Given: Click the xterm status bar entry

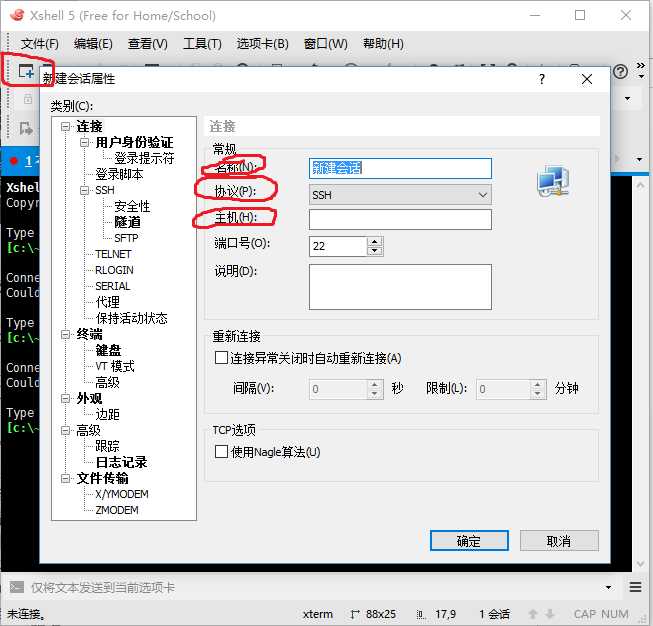Looking at the screenshot, I should 317,614.
